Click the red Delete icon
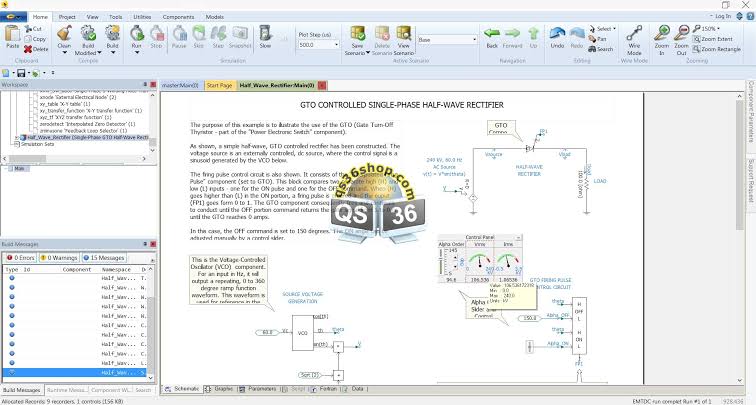The height and width of the screenshot is (405, 756). coord(28,49)
